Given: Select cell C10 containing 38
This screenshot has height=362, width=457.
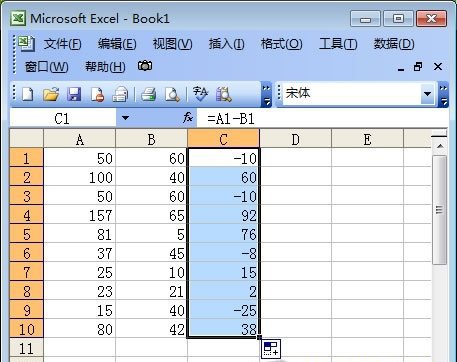Looking at the screenshot, I should pos(223,329).
